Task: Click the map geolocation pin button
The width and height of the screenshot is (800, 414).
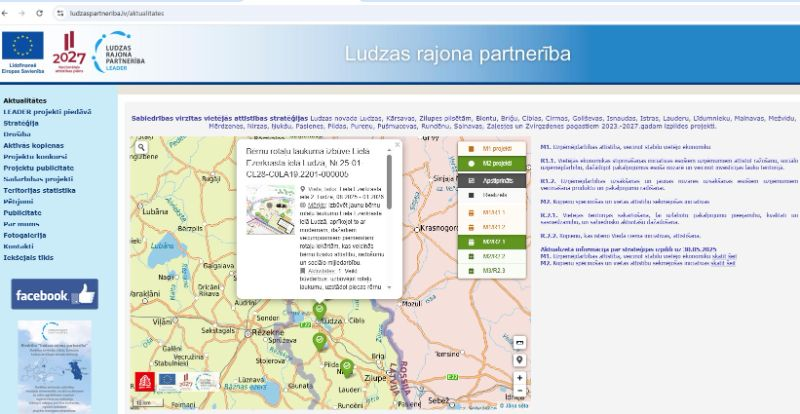Action: [x=519, y=358]
